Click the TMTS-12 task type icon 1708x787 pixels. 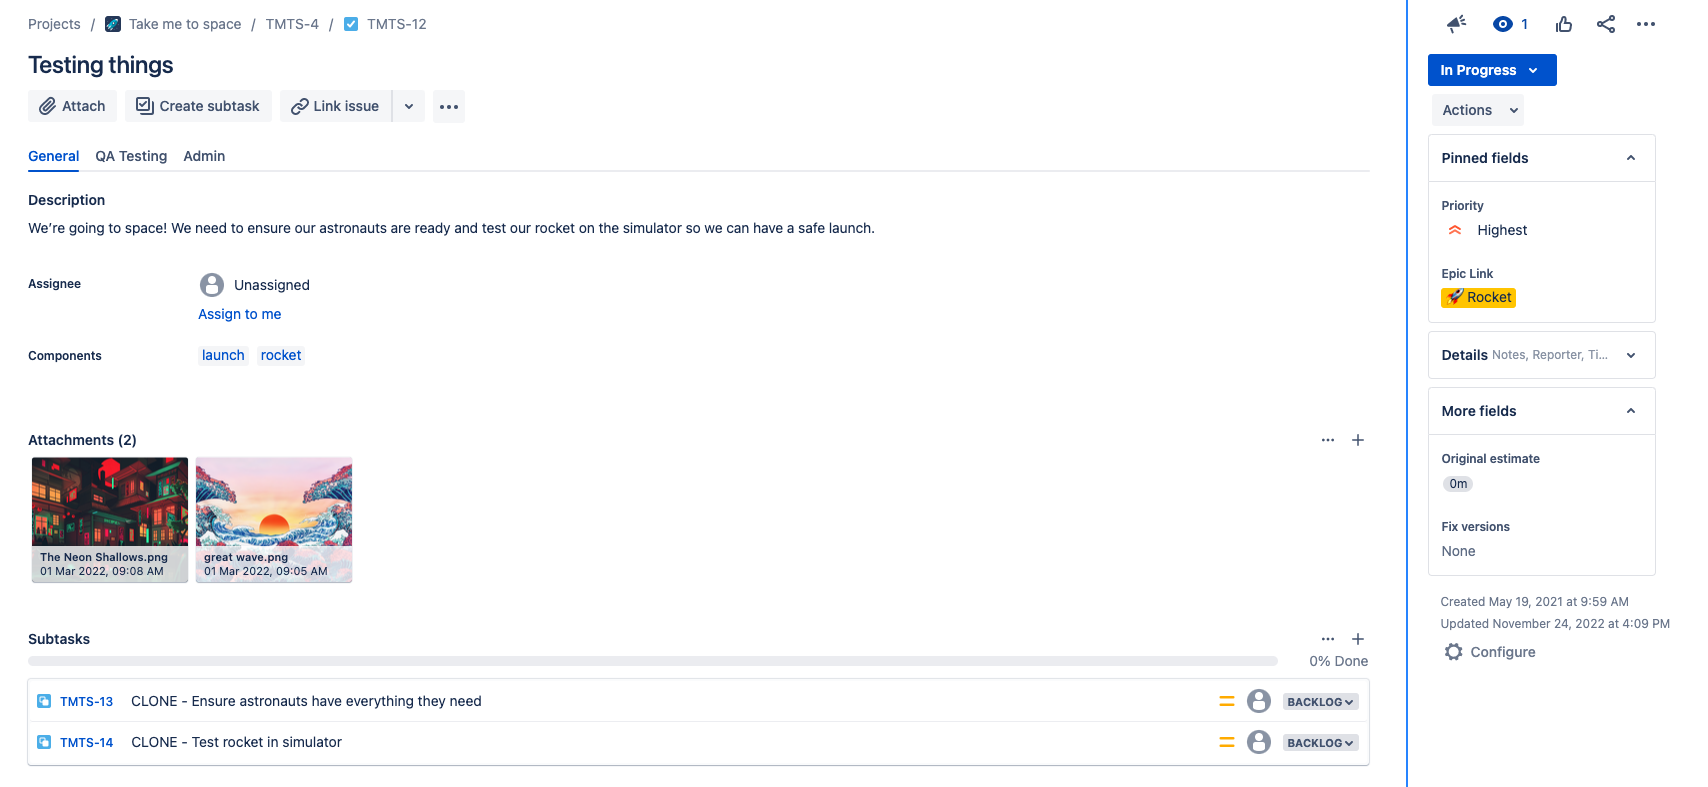pyautogui.click(x=351, y=24)
